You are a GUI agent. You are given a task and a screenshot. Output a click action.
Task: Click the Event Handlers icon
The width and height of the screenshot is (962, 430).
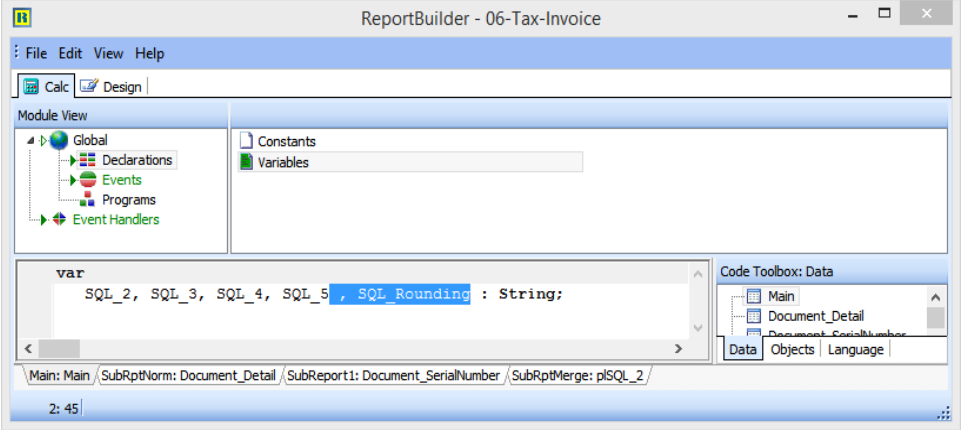(59, 220)
